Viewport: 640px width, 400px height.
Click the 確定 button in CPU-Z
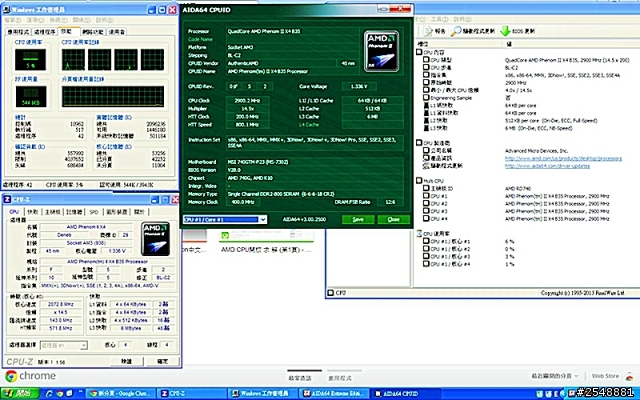[x=163, y=362]
